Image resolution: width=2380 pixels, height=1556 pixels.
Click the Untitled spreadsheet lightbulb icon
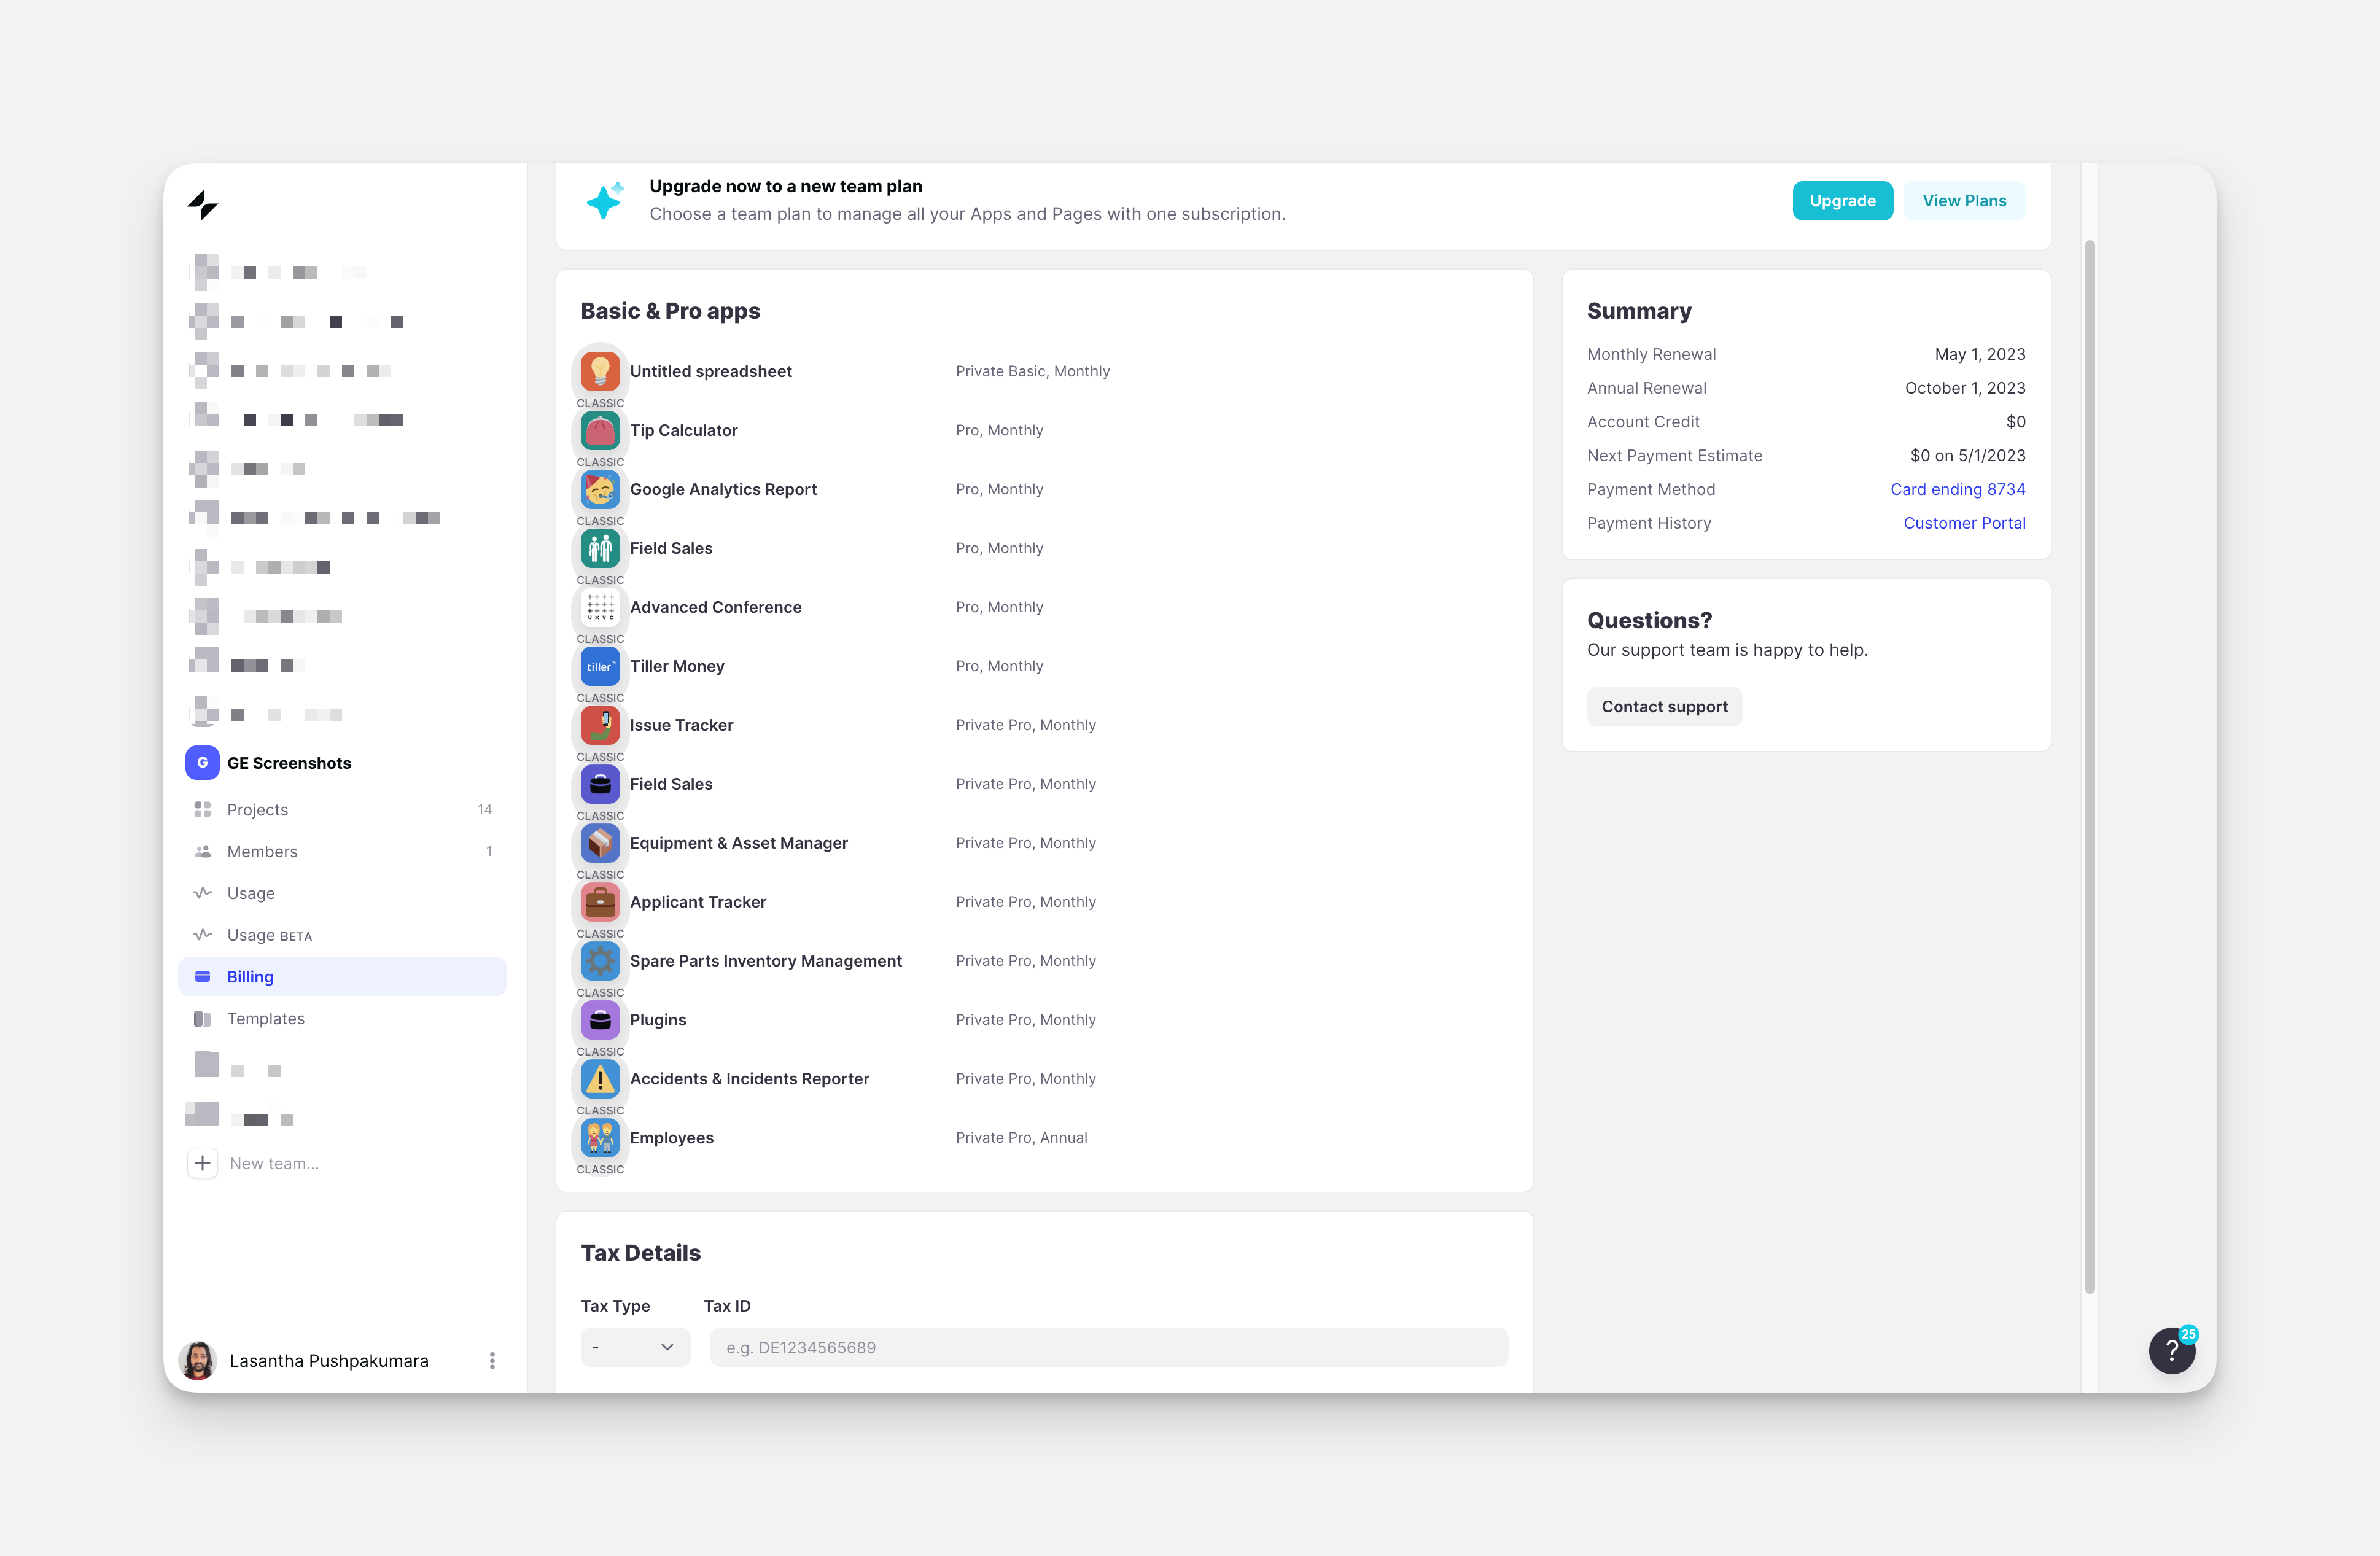coord(600,372)
